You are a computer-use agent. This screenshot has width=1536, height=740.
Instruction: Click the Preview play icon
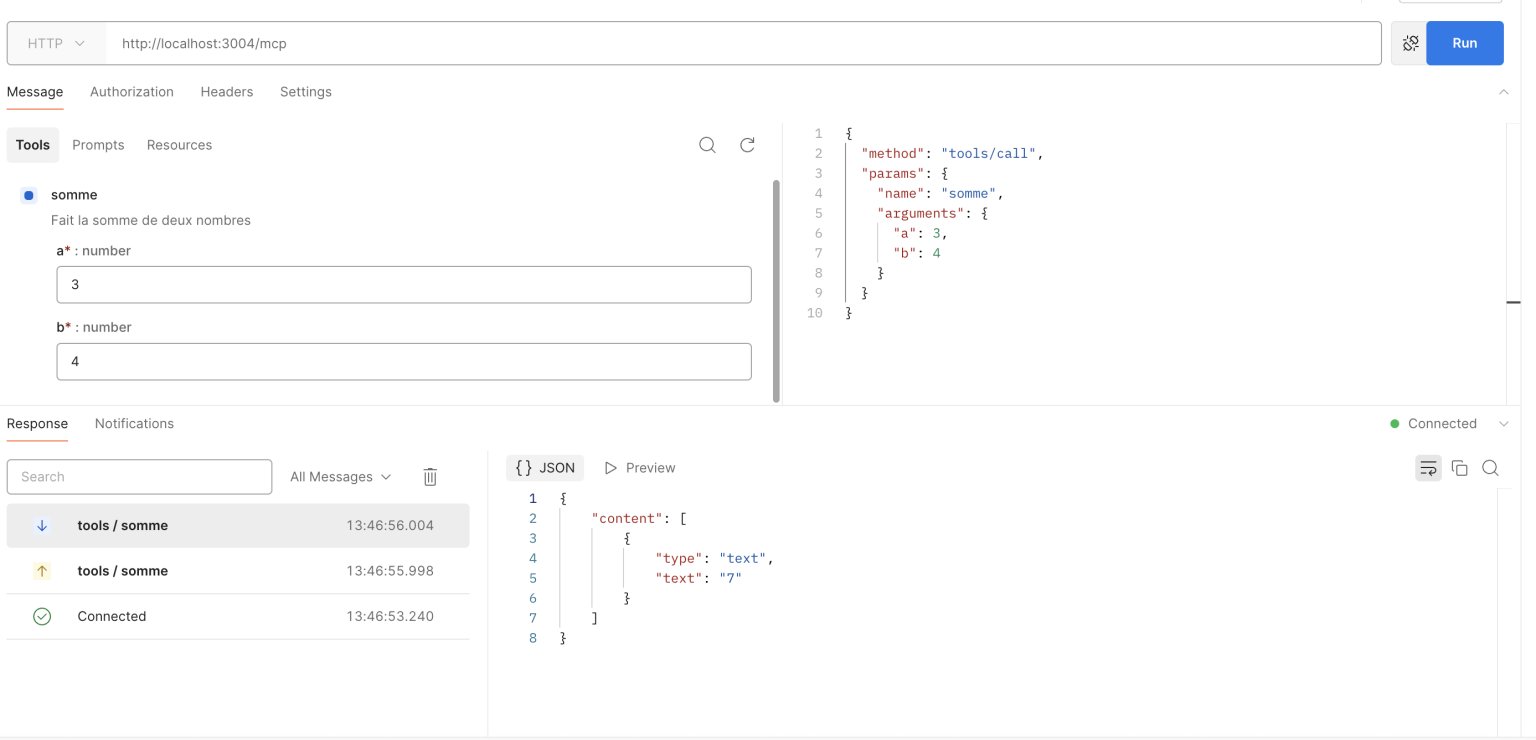[x=610, y=468]
